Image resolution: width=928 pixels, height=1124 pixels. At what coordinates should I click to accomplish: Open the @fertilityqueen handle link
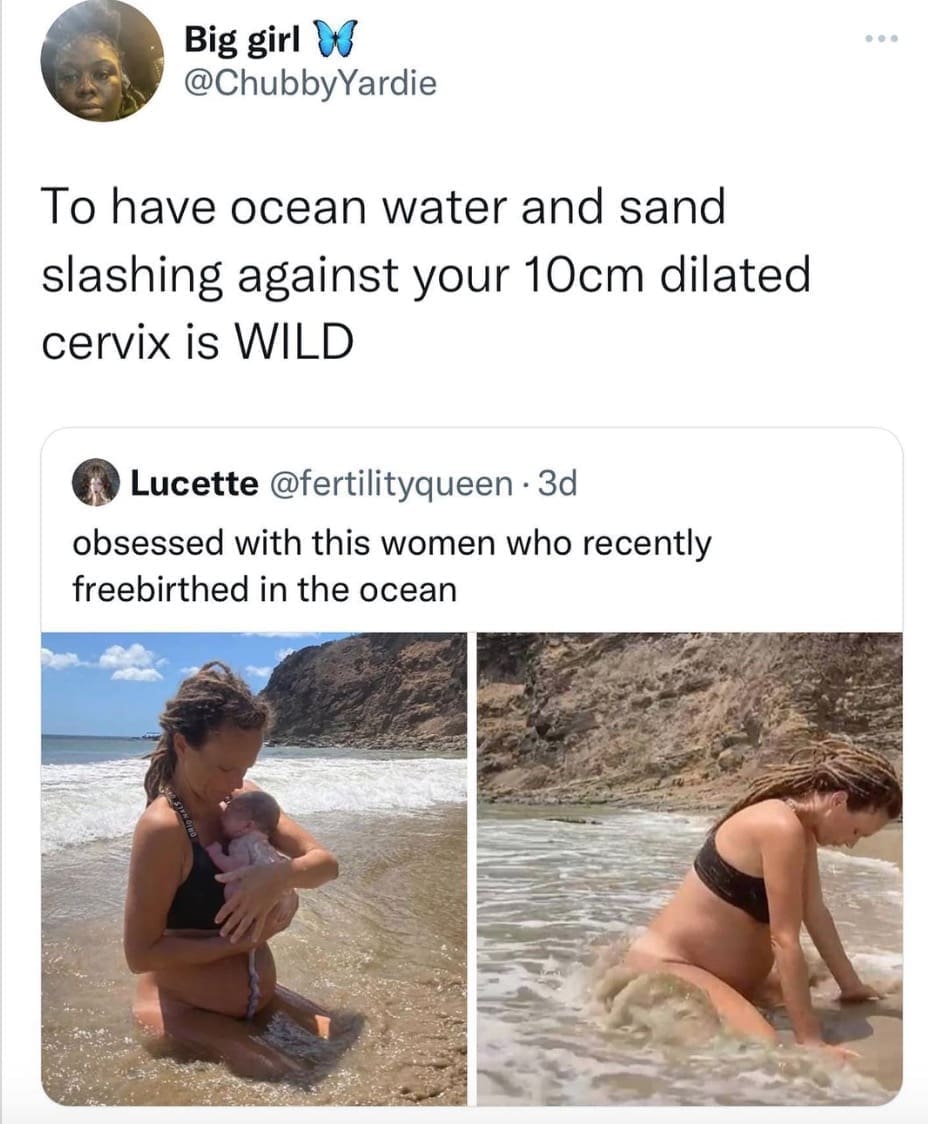(x=392, y=484)
